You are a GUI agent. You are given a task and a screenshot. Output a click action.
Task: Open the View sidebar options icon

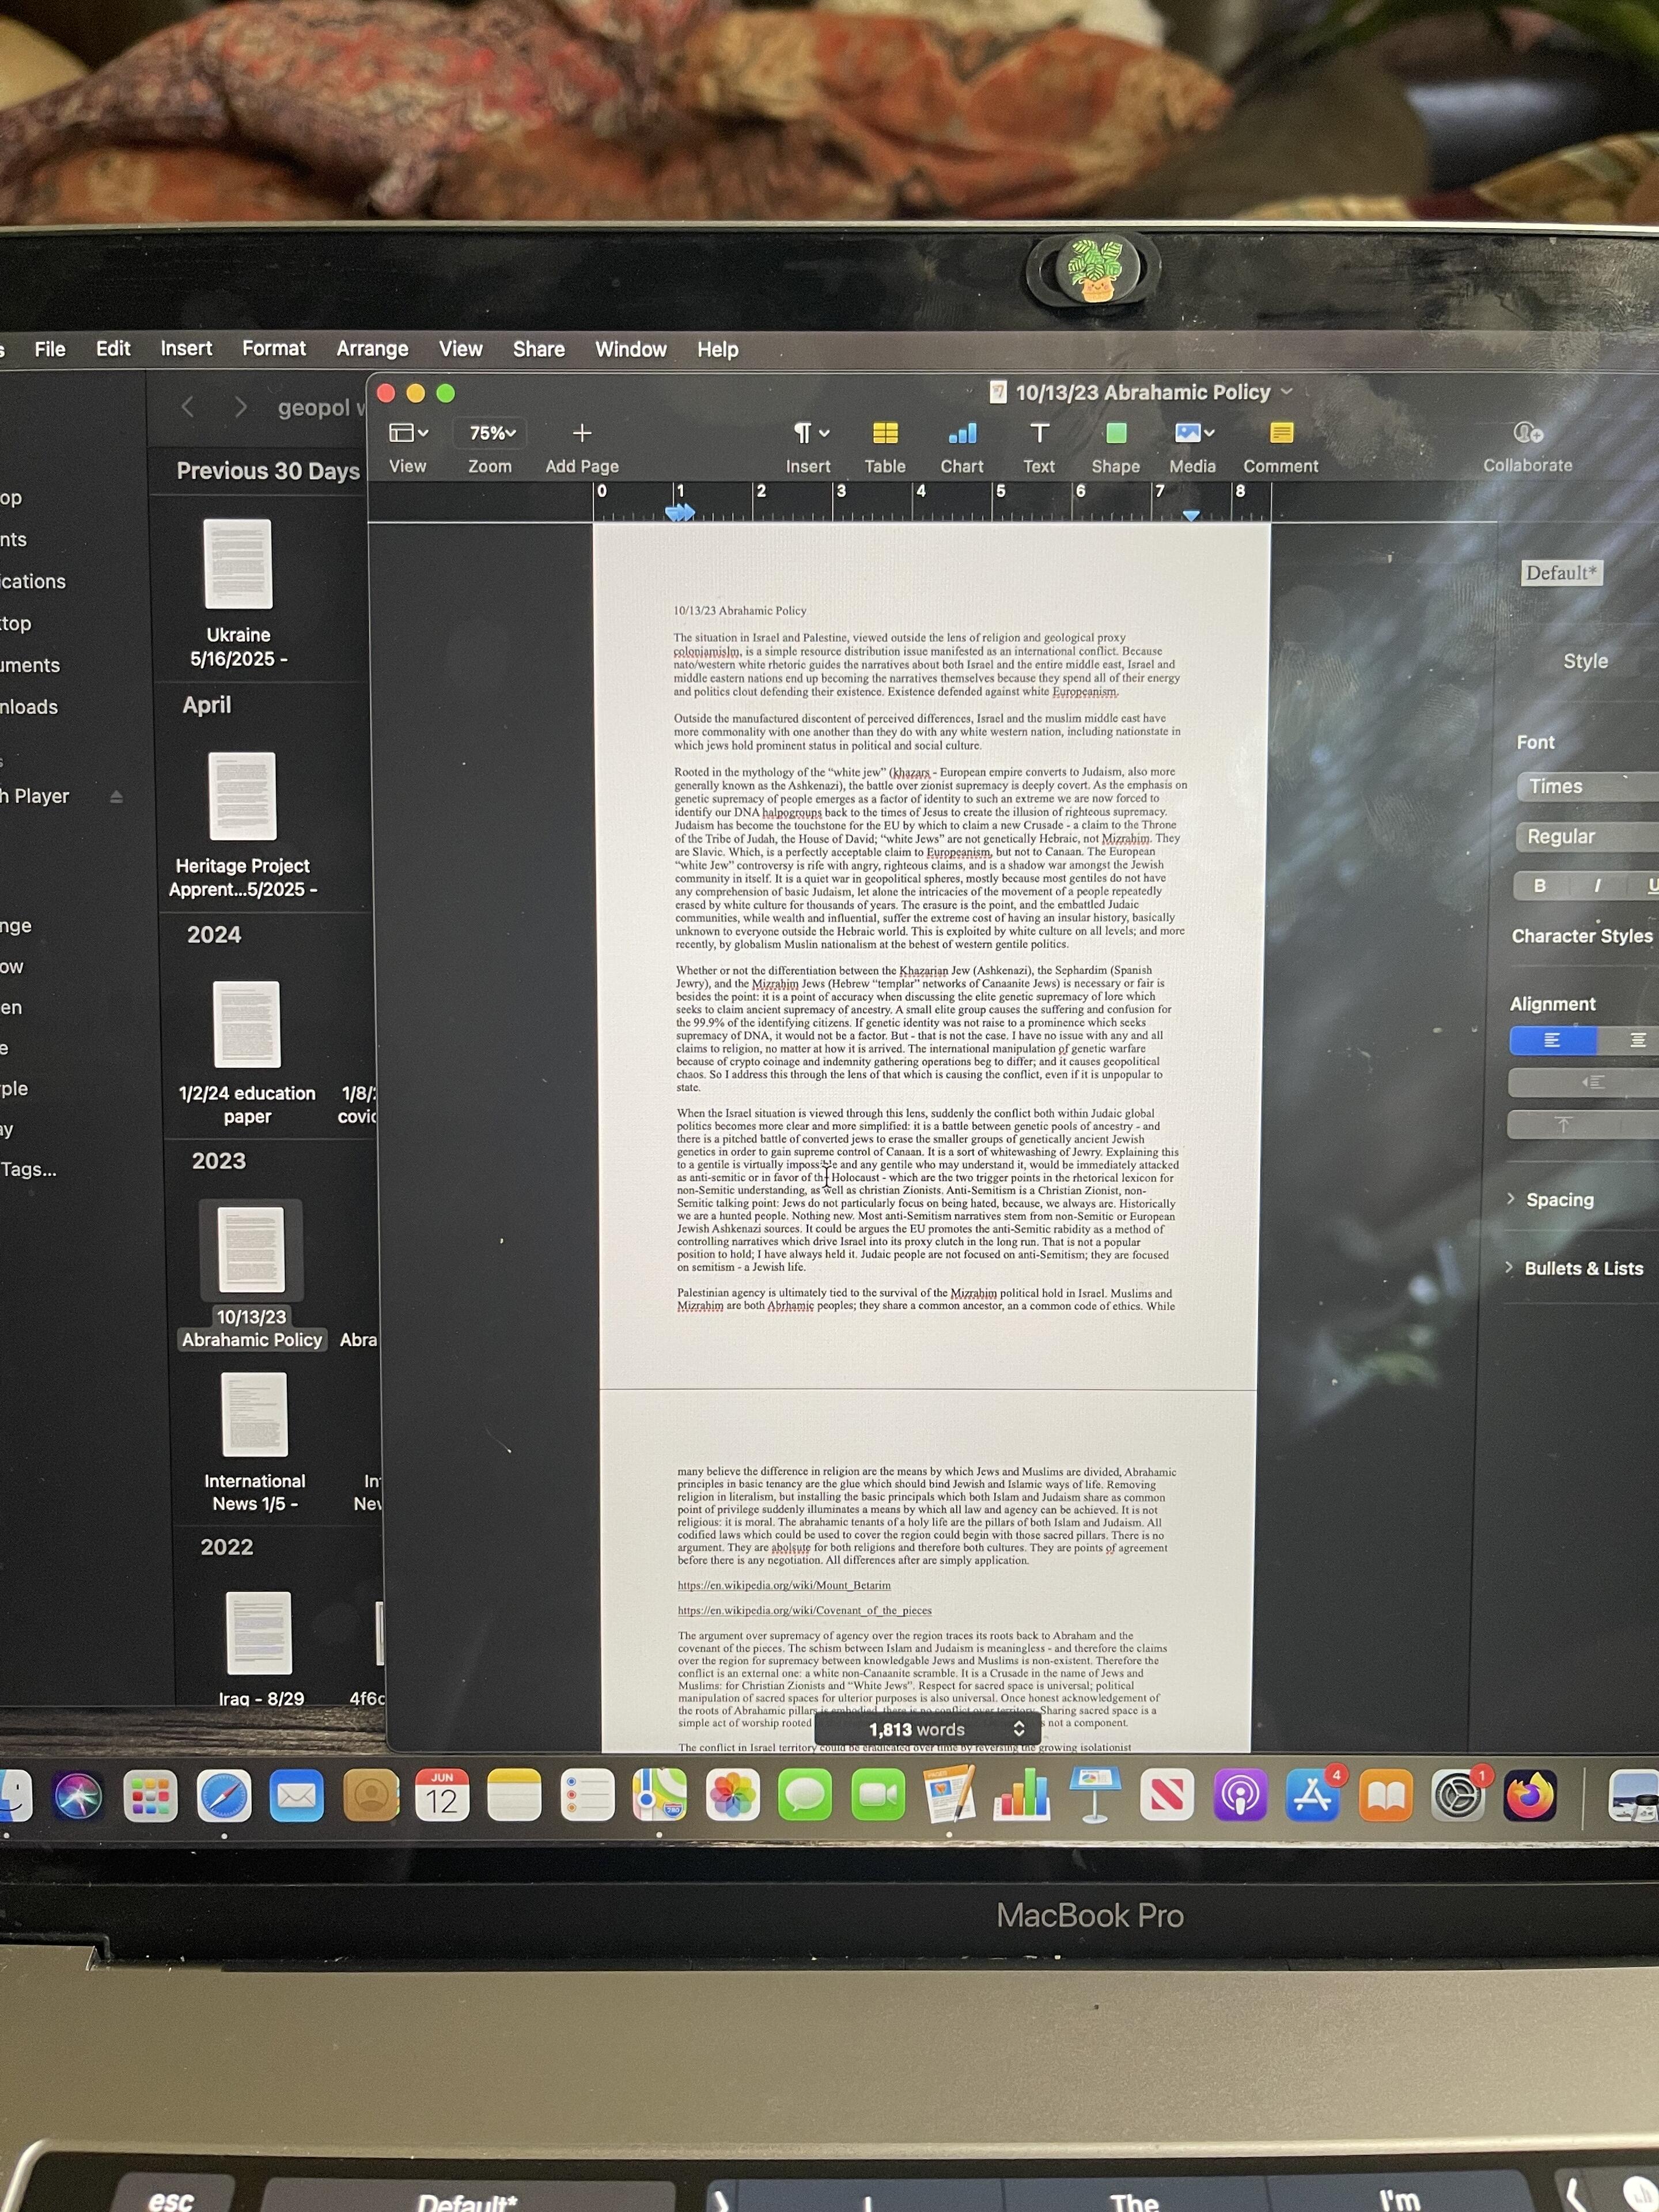coord(408,433)
